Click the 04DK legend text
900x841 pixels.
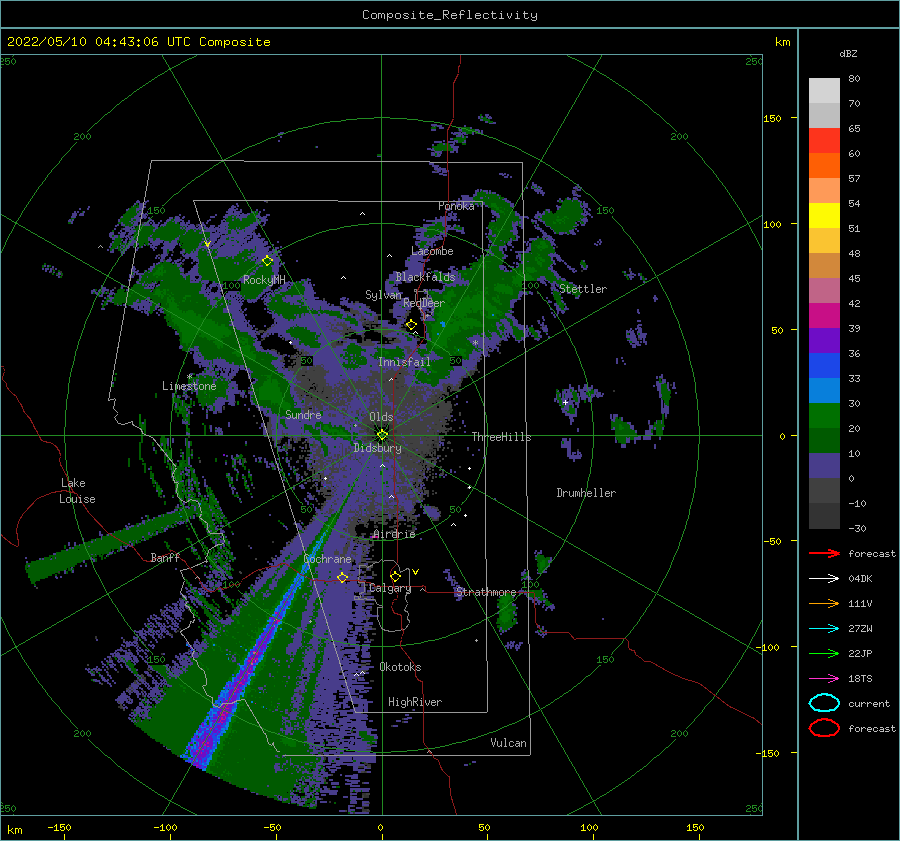(860, 579)
